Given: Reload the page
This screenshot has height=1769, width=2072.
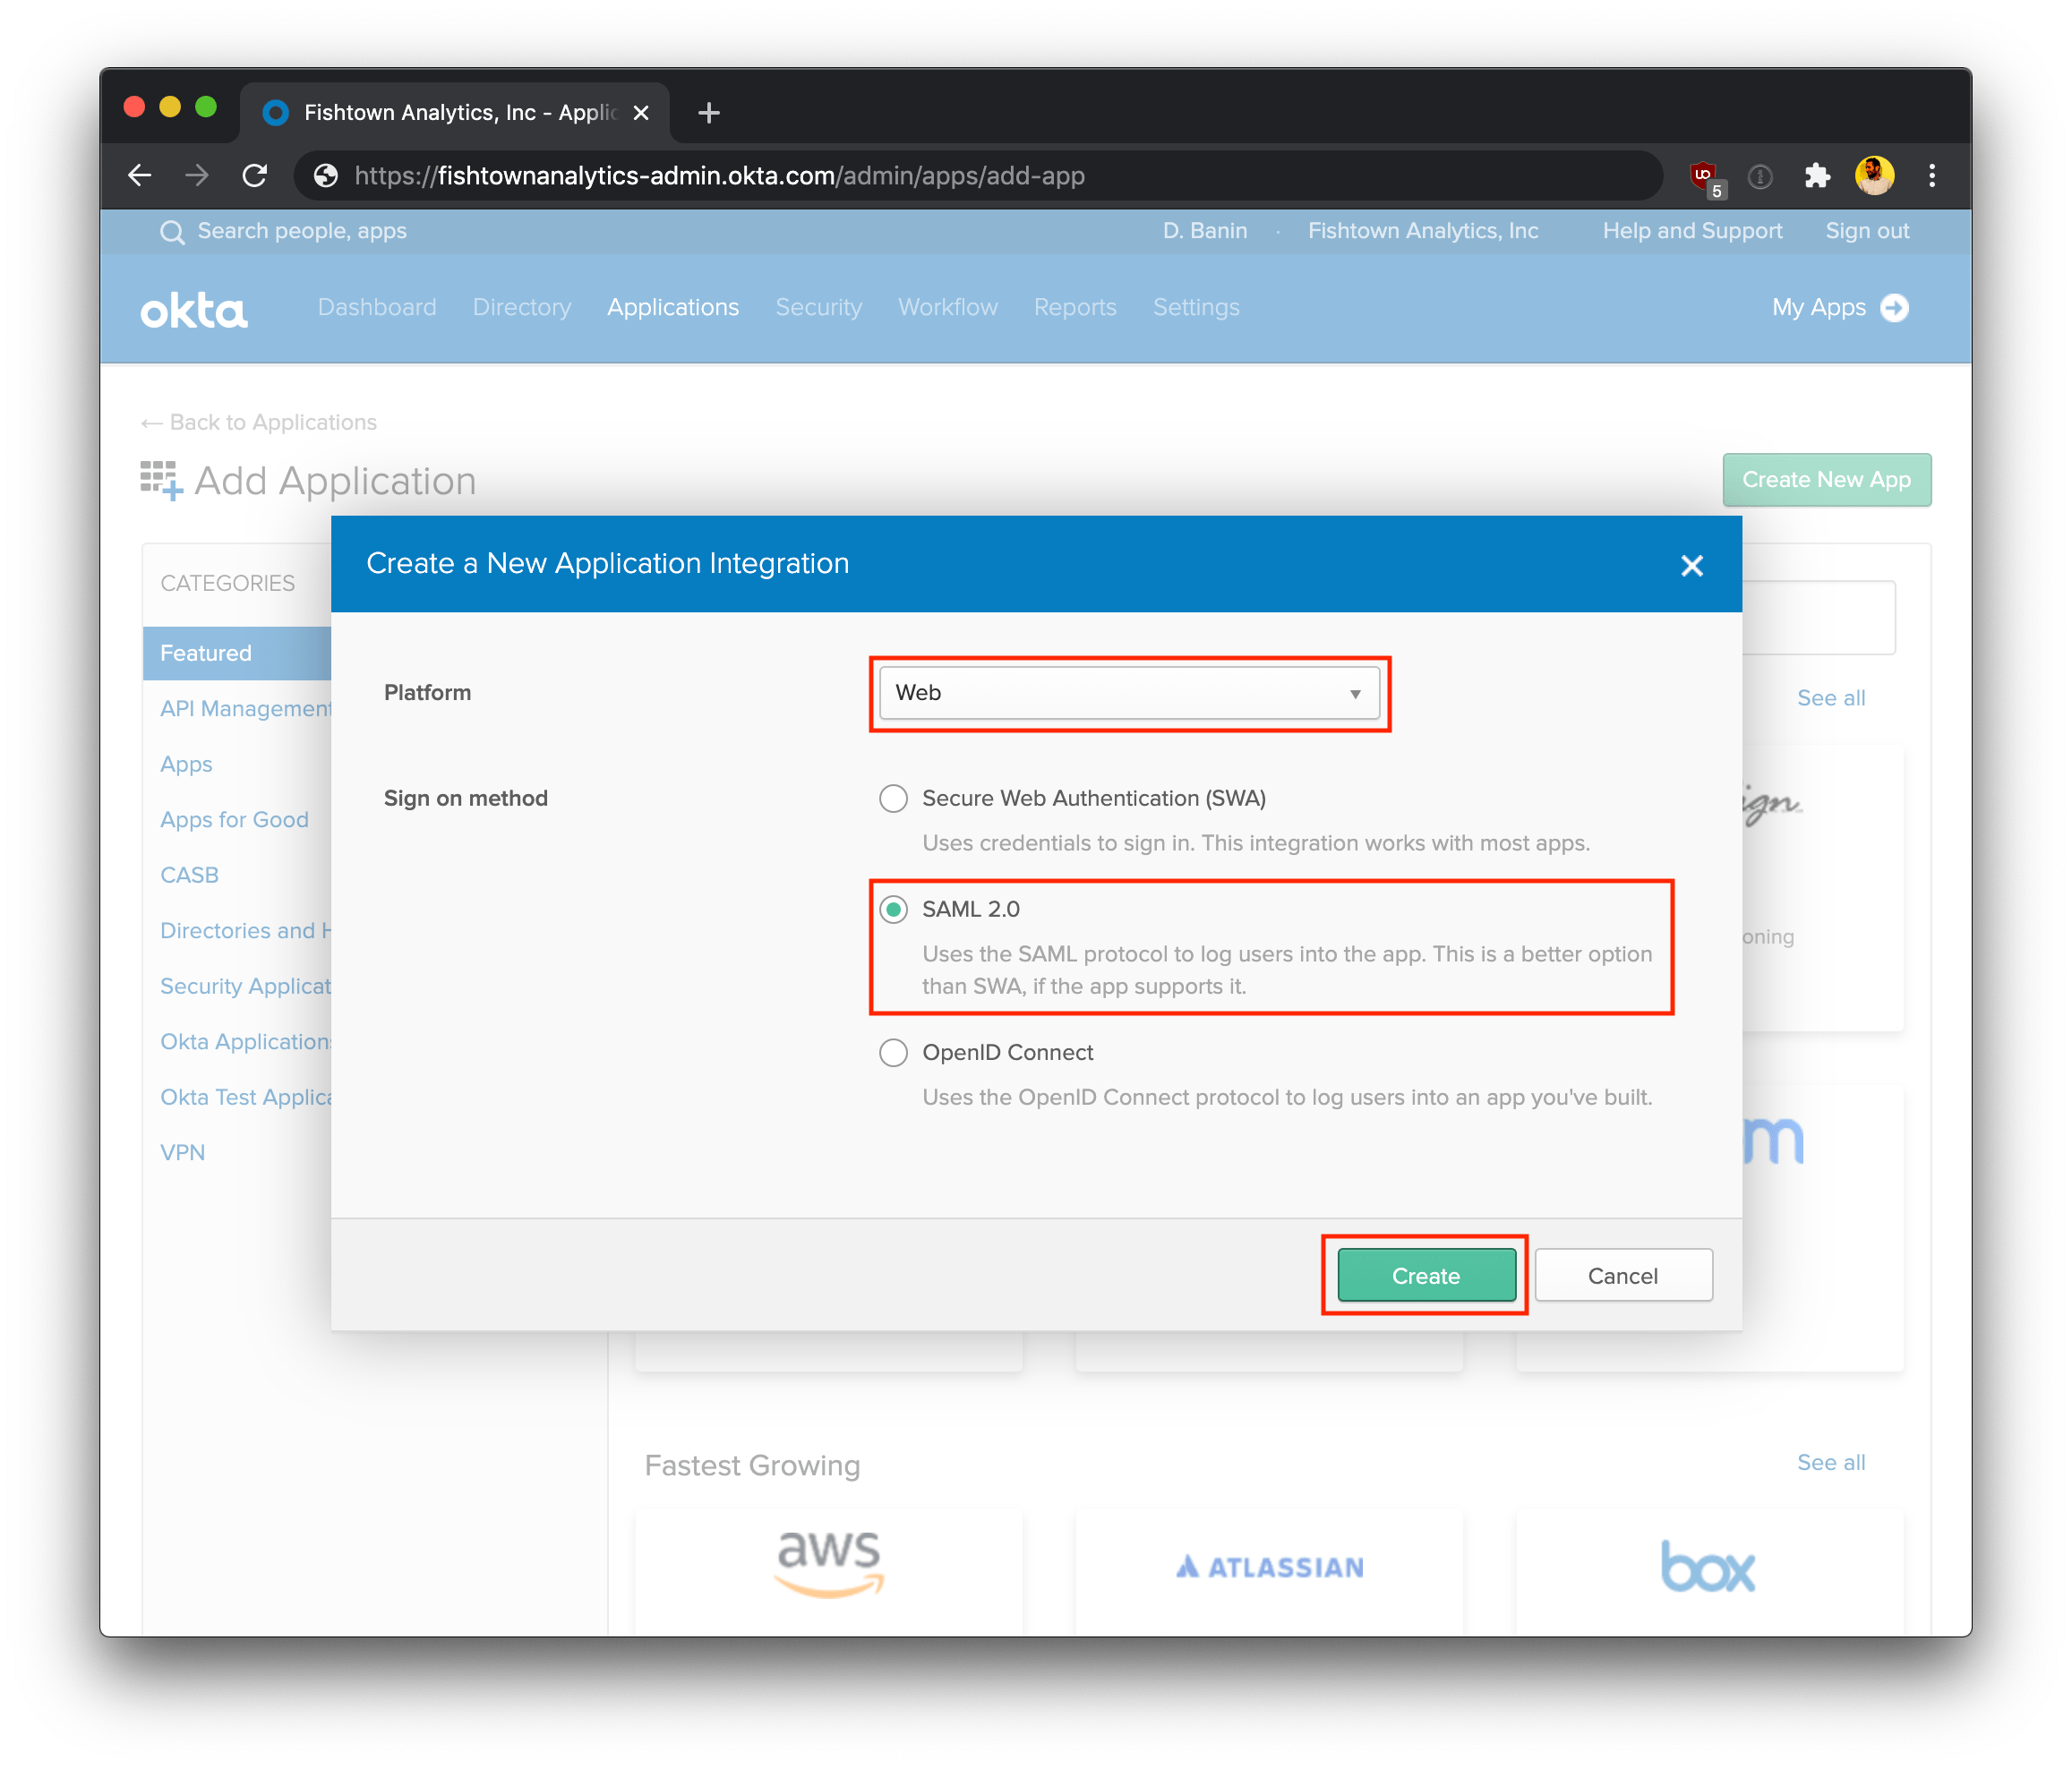Looking at the screenshot, I should [x=255, y=175].
